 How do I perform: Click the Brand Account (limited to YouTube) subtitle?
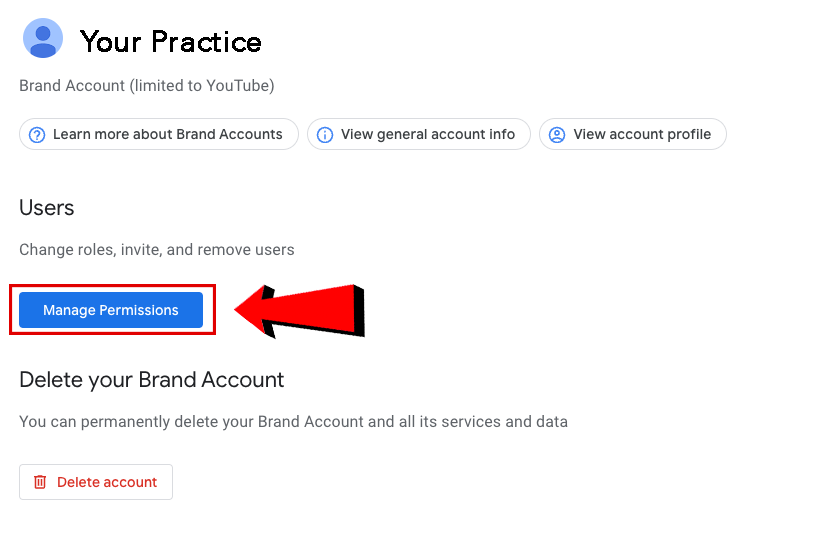point(147,86)
